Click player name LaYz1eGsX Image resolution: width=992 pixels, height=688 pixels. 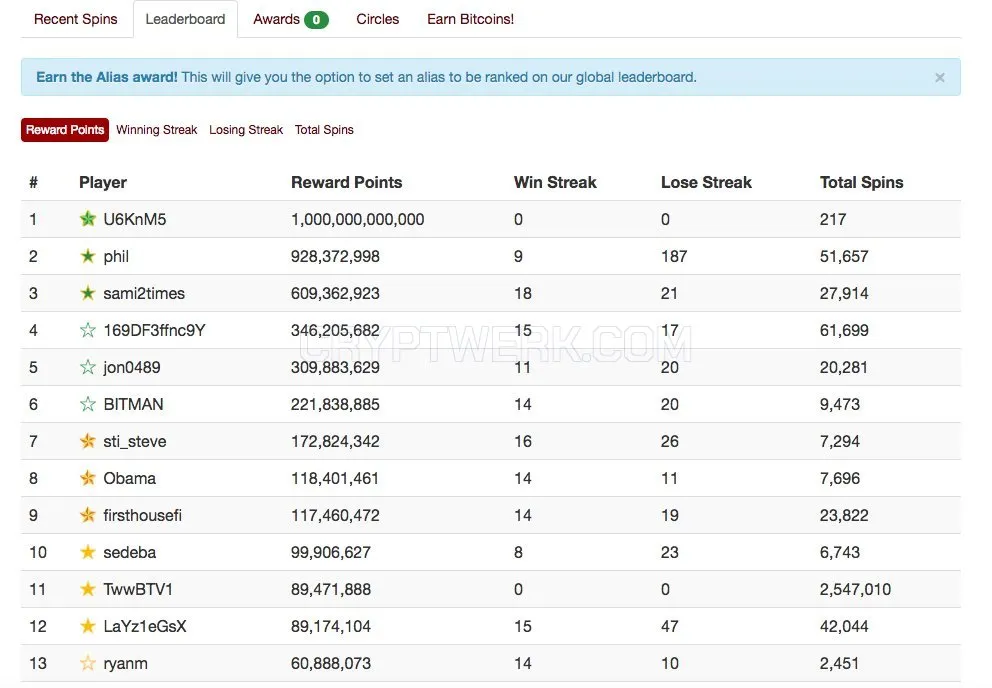(x=145, y=627)
